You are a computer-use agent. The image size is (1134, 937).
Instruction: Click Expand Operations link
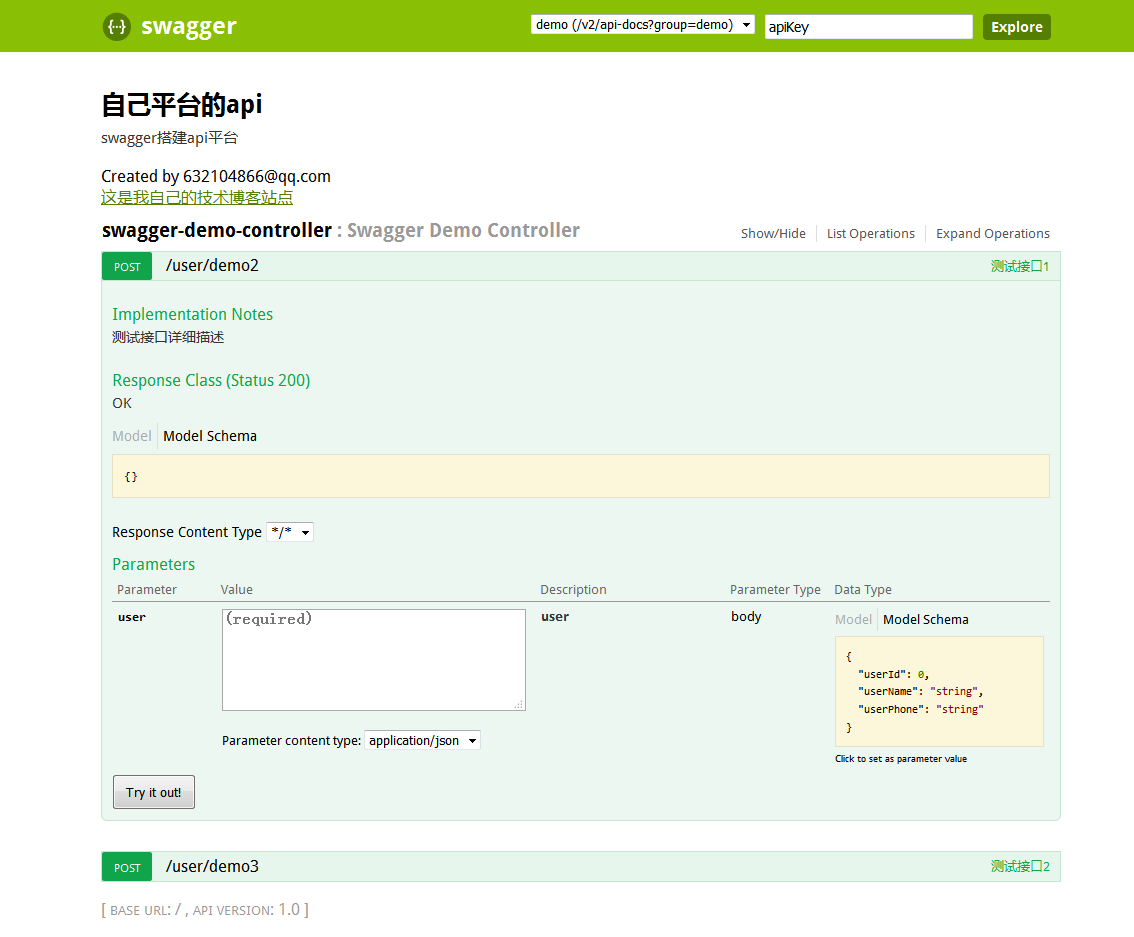pos(992,234)
